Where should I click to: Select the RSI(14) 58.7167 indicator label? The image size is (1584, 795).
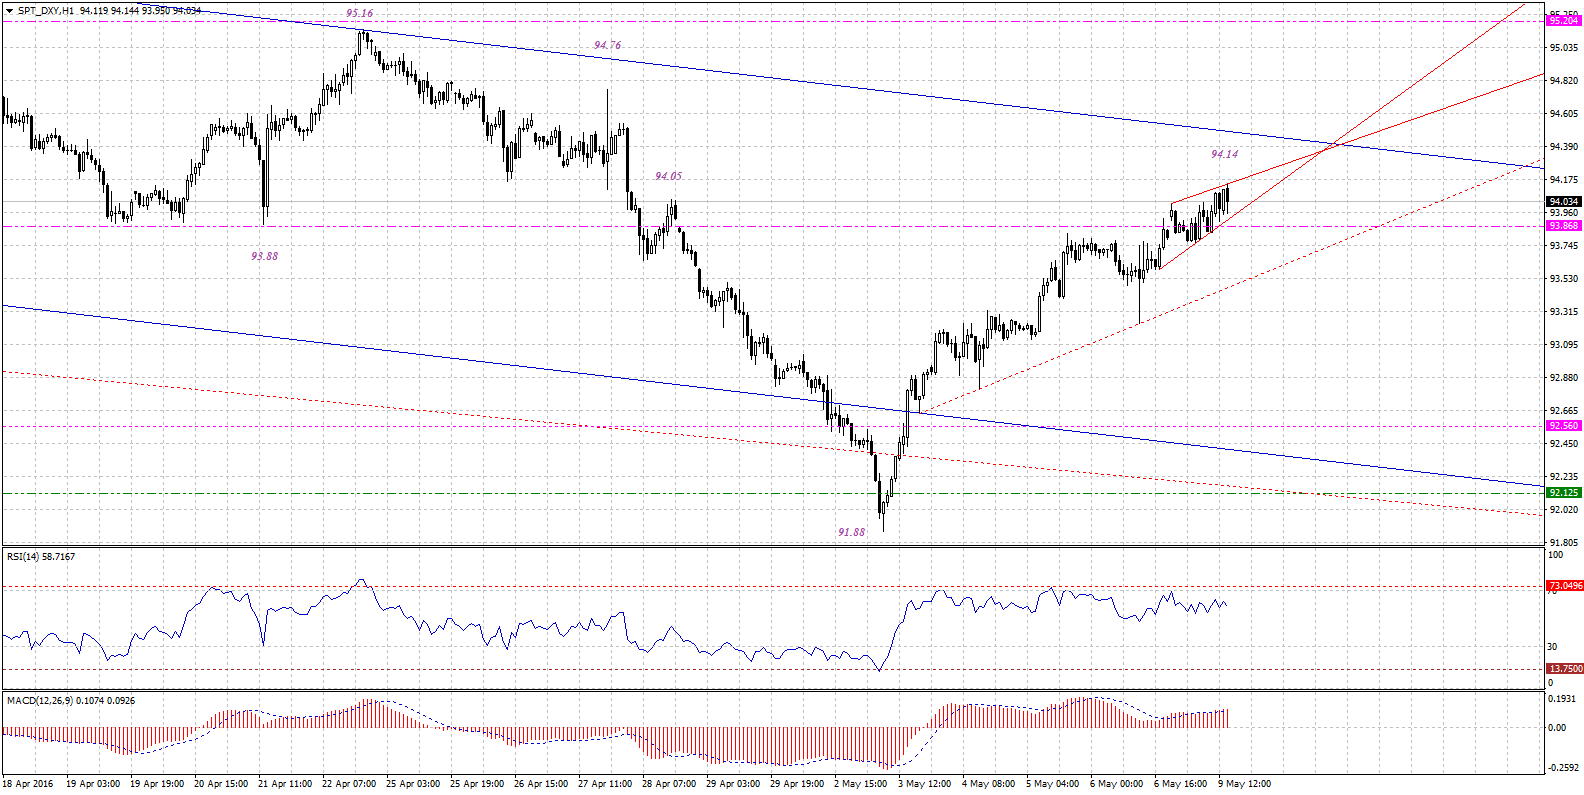point(41,557)
